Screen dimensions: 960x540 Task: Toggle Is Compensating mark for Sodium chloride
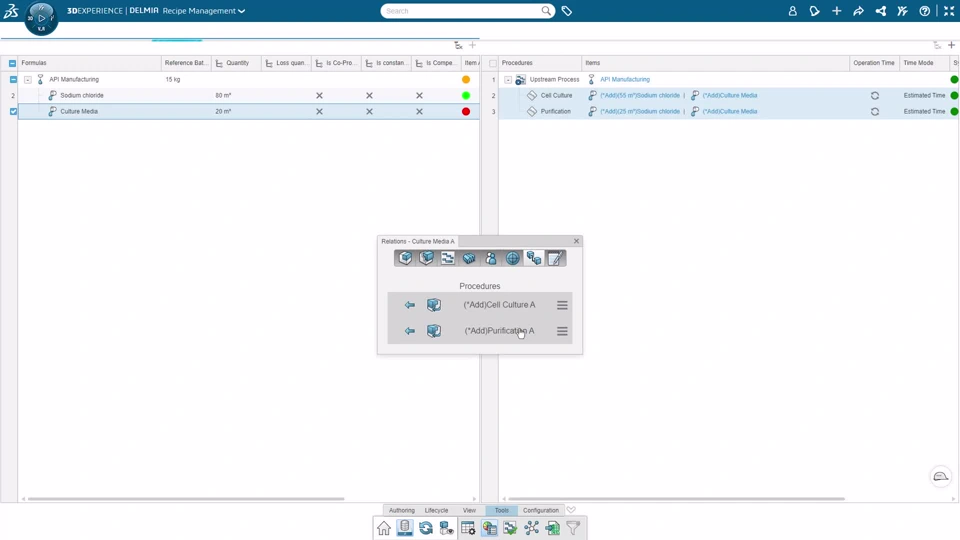[419, 96]
